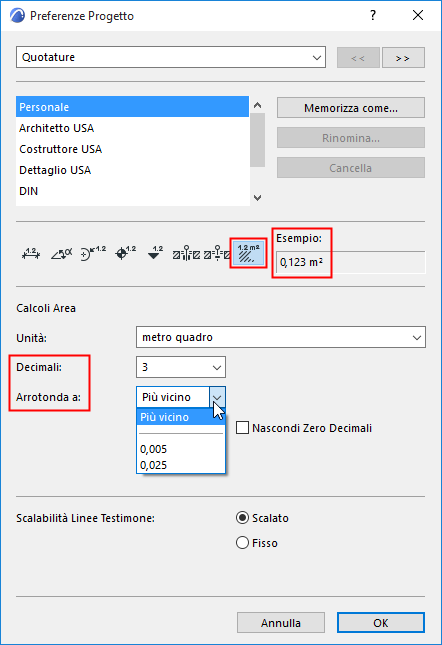
Task: Select the angular dimensions icon
Action: [61, 254]
